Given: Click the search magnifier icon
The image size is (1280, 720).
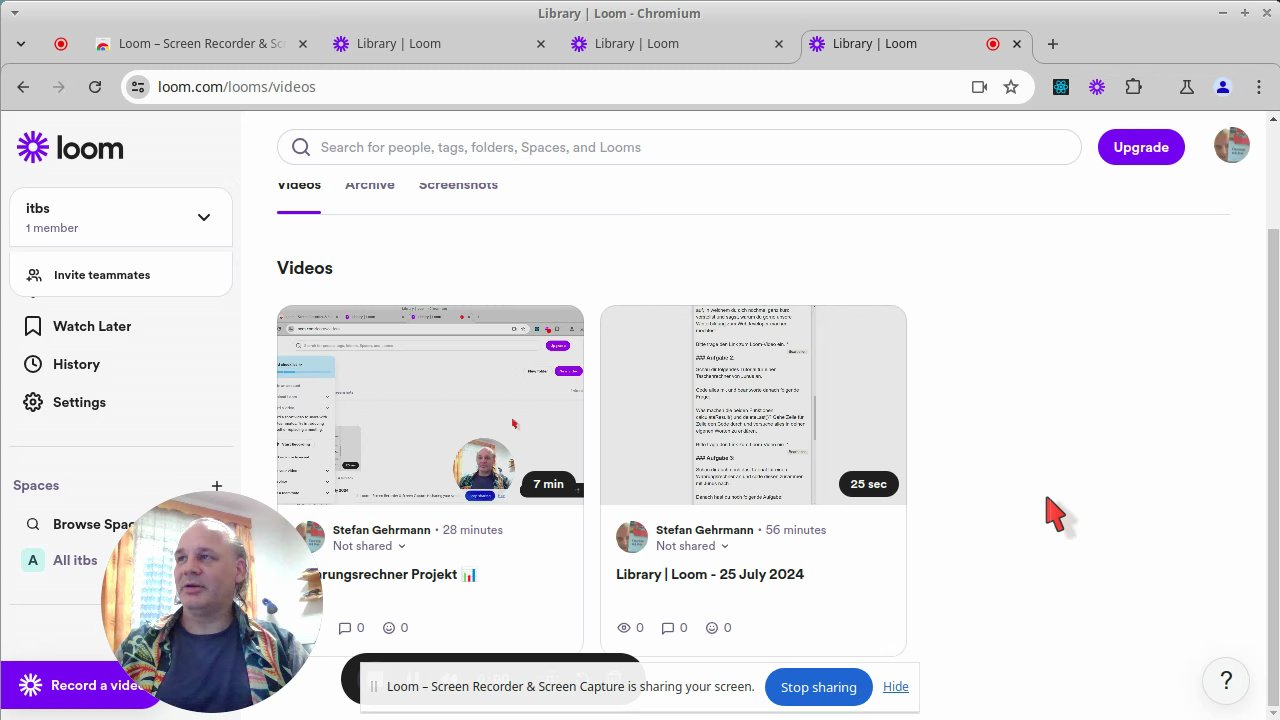Looking at the screenshot, I should (301, 147).
